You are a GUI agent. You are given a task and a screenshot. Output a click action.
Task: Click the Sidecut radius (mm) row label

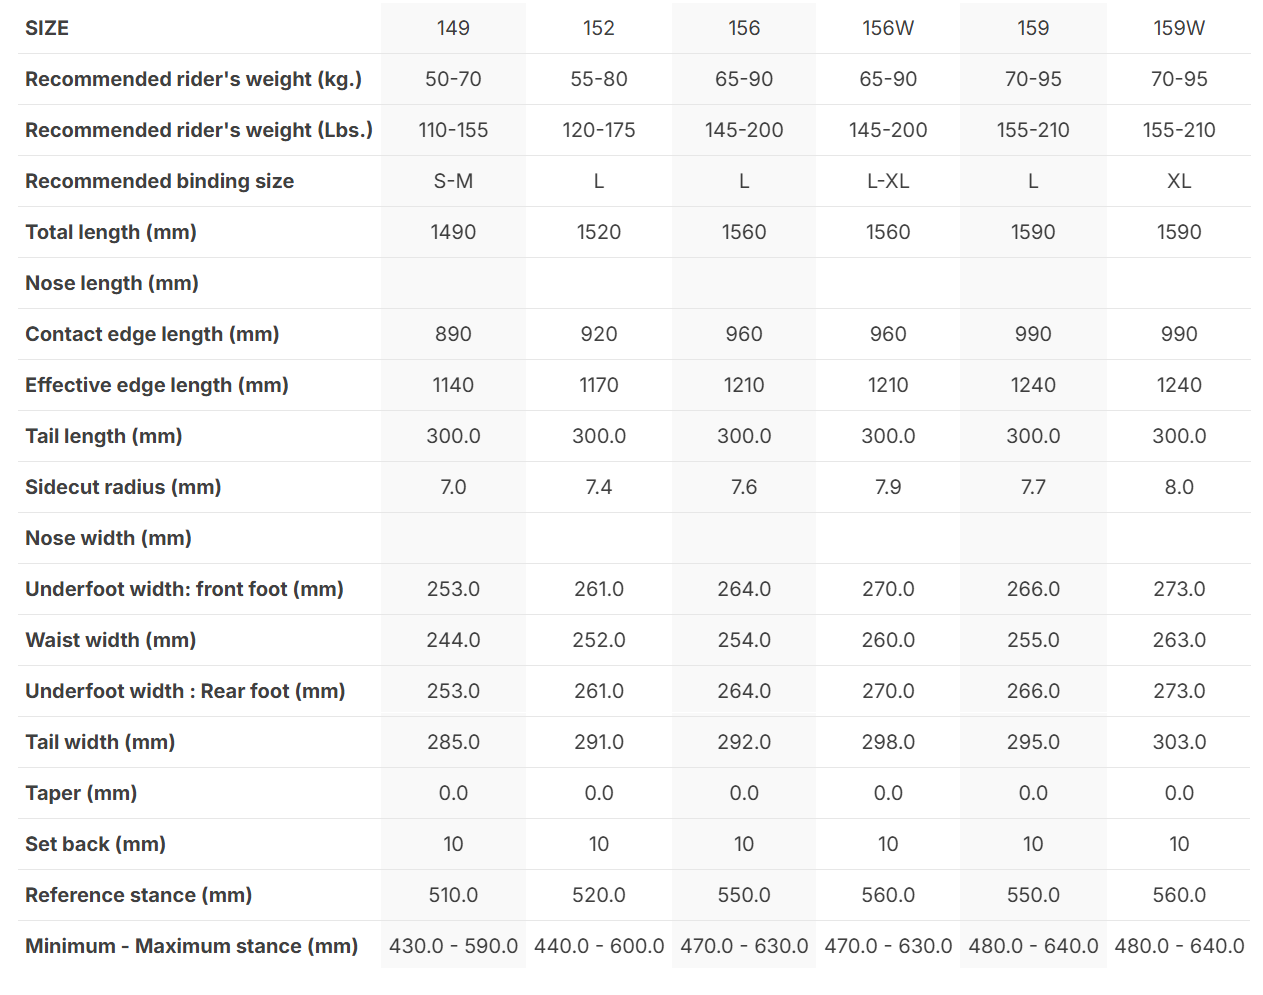(x=123, y=487)
